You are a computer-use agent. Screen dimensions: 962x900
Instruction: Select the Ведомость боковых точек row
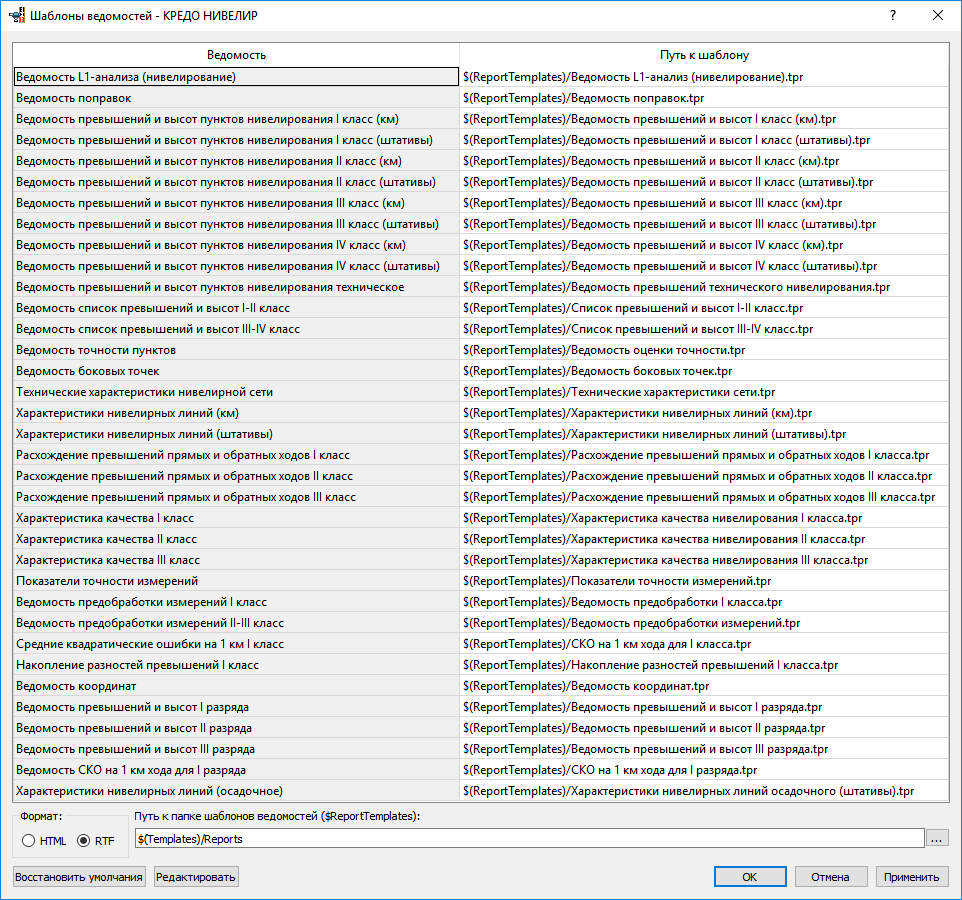pos(236,371)
